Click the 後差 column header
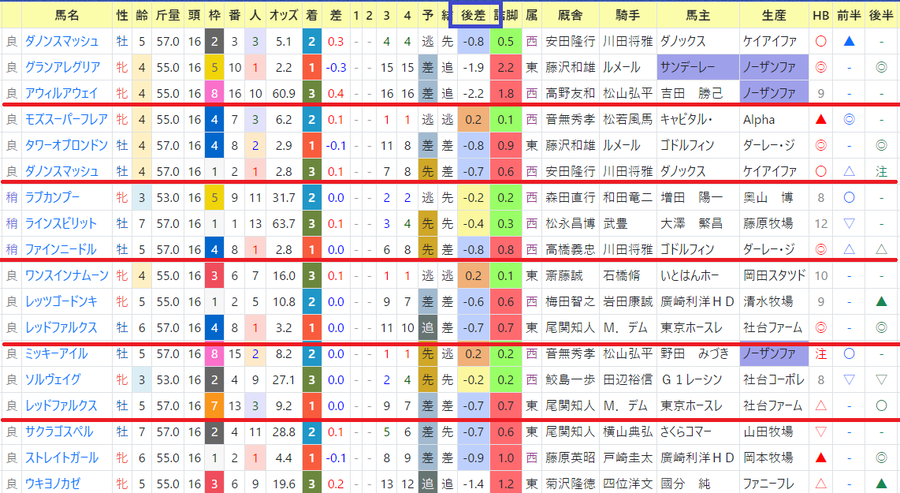The width and height of the screenshot is (900, 493). [474, 15]
